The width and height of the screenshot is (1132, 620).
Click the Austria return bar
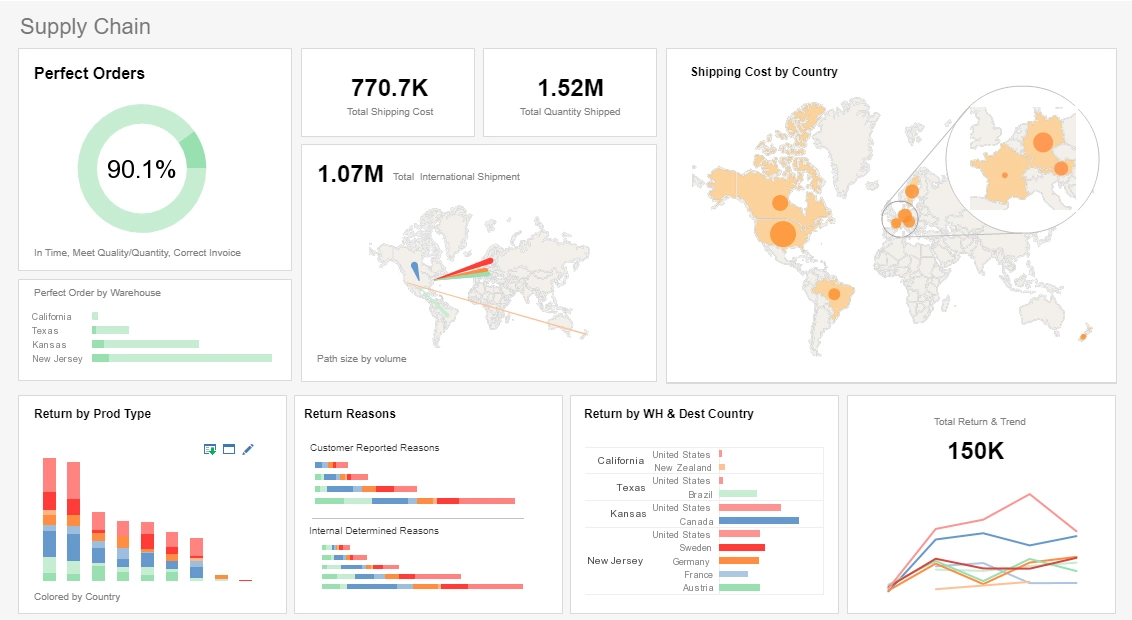(x=739, y=588)
